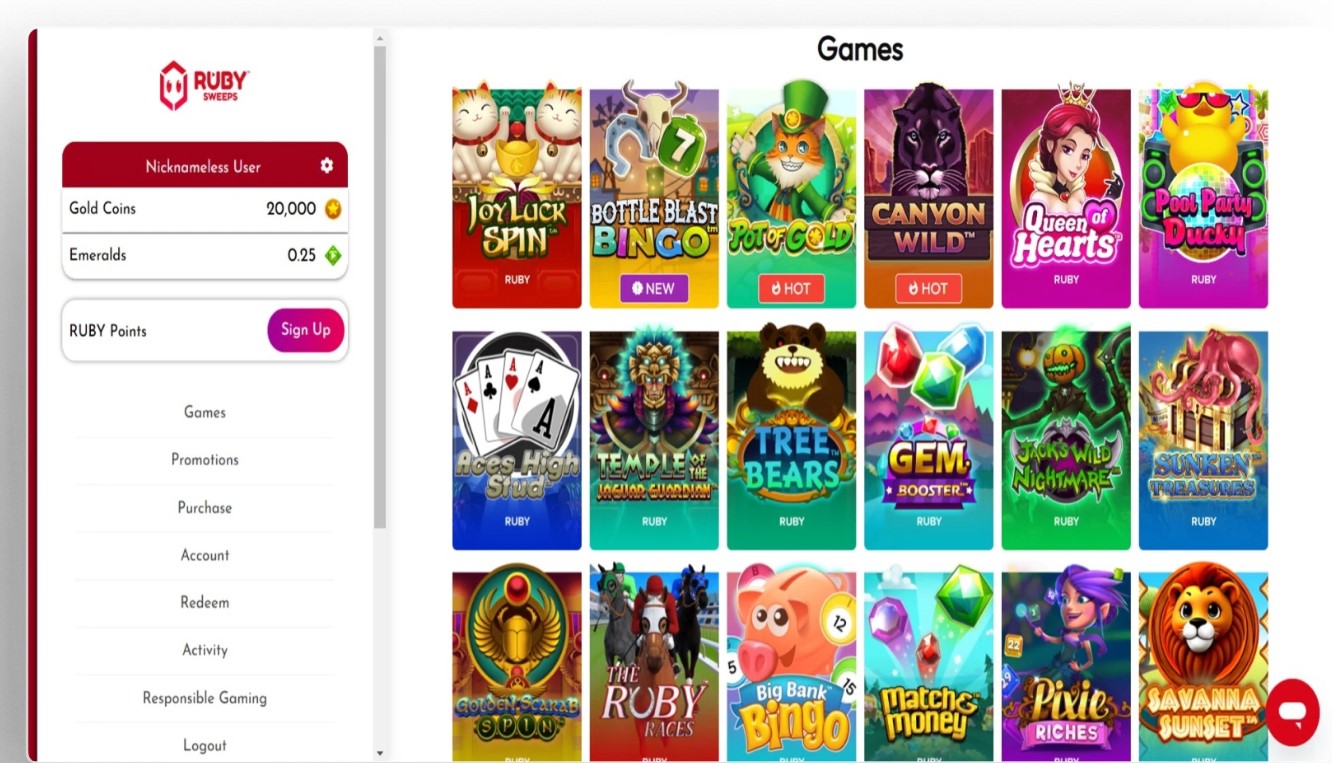Select Logout in the sidebar
This screenshot has height=763, width=1332.
[205, 745]
